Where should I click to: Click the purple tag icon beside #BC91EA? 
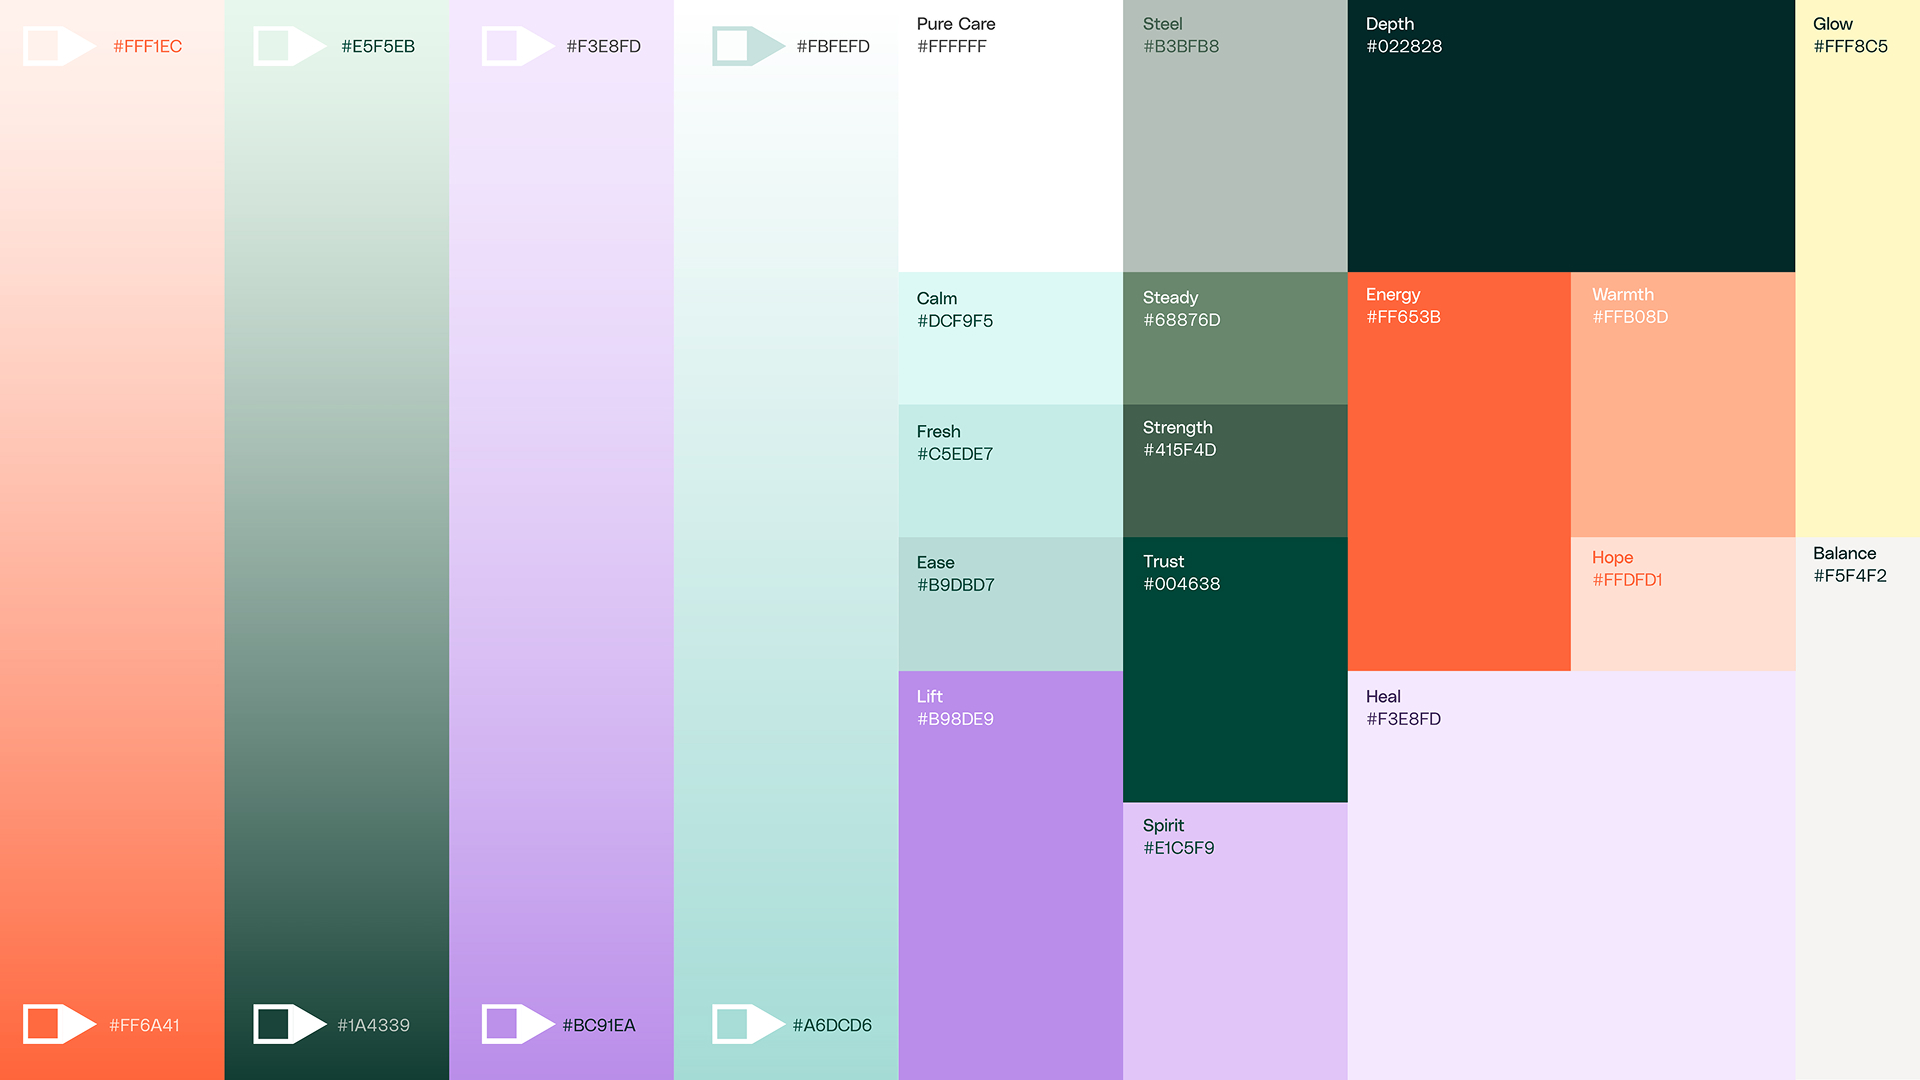pyautogui.click(x=517, y=1024)
